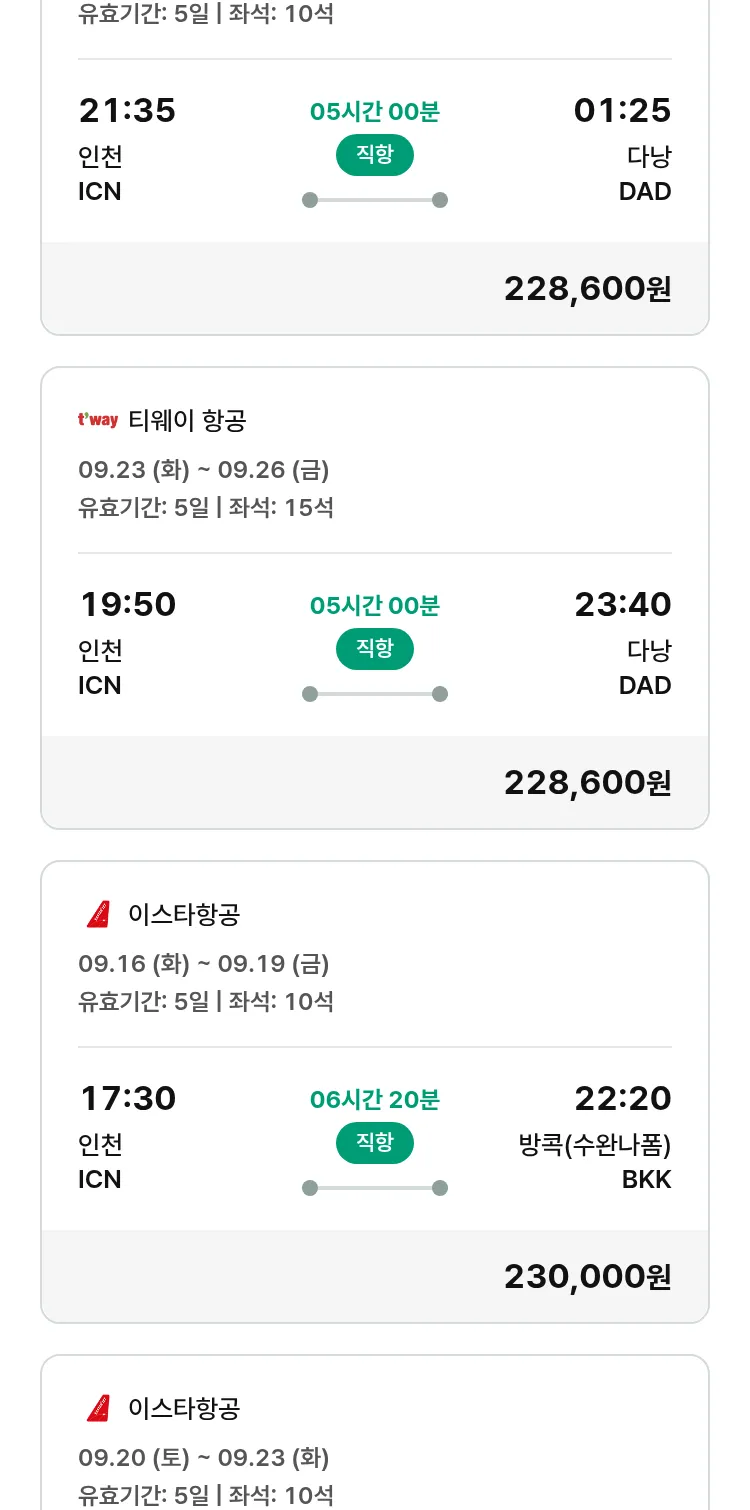Viewport: 750px width, 1510px height.
Task: Click the route line of the 19:50 flight
Action: coord(375,694)
